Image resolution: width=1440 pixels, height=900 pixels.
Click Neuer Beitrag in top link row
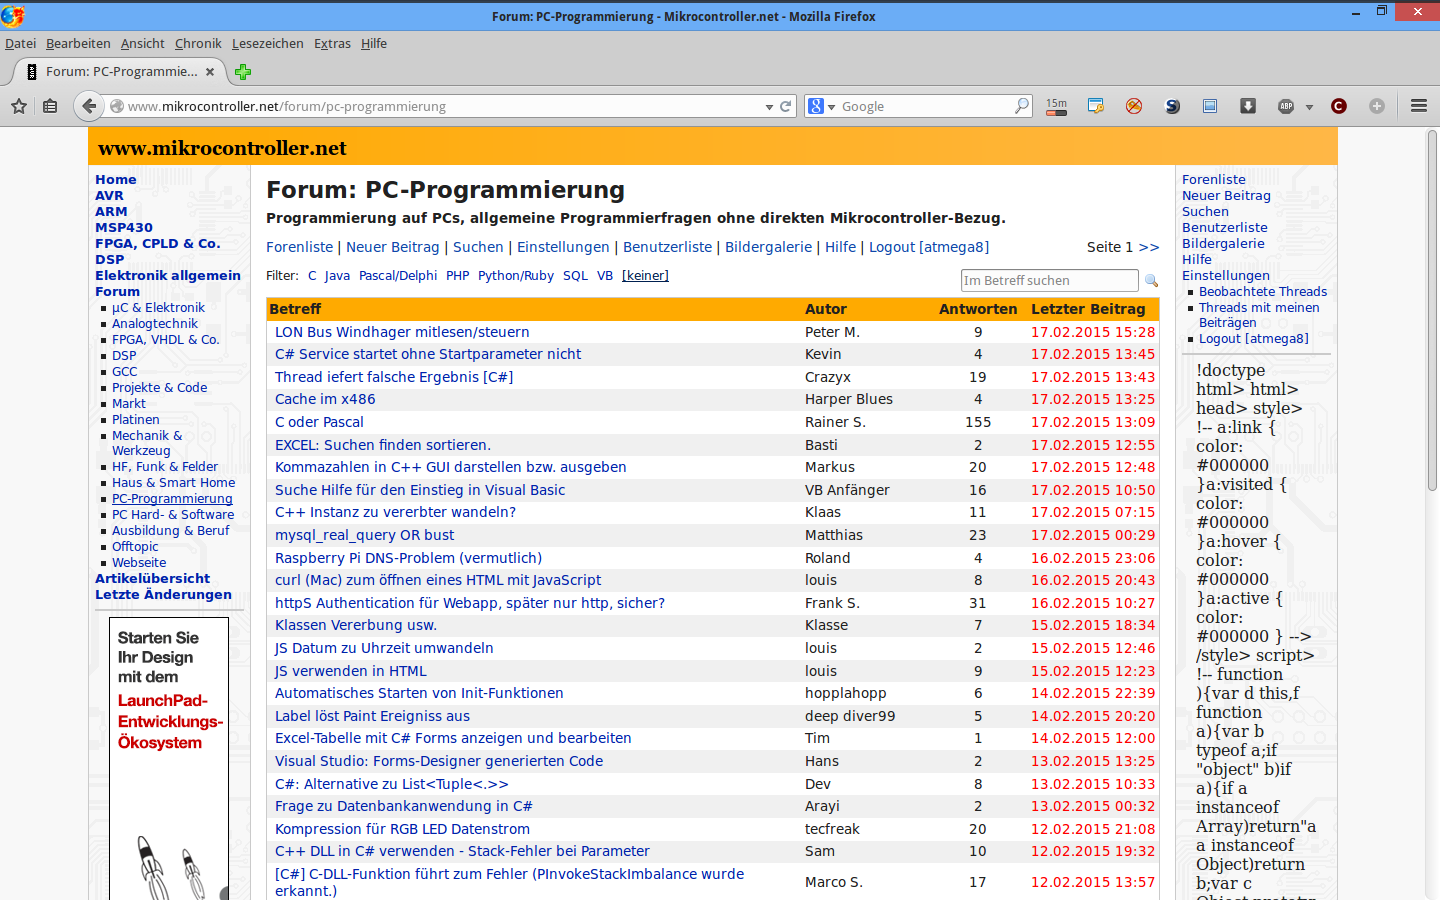pyautogui.click(x=393, y=247)
